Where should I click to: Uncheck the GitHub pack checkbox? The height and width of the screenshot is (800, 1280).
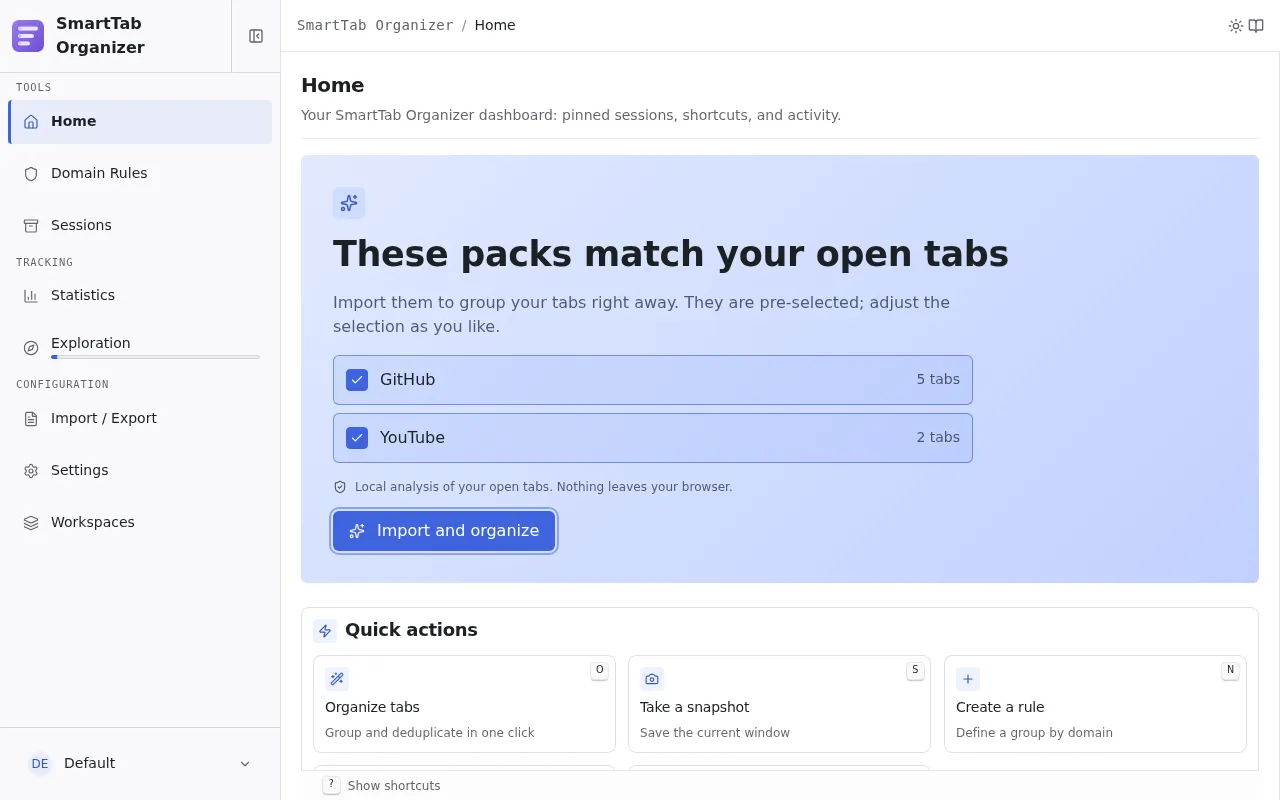(x=357, y=380)
